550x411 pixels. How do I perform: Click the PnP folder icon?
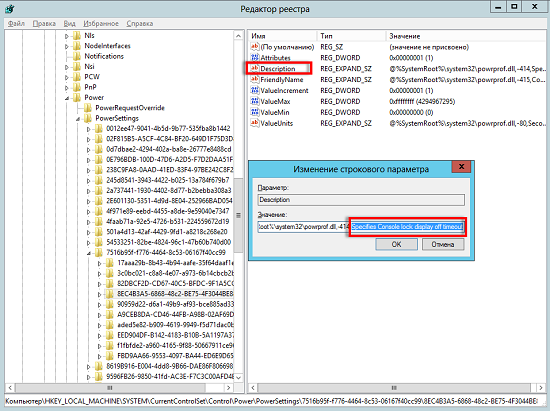[x=76, y=87]
